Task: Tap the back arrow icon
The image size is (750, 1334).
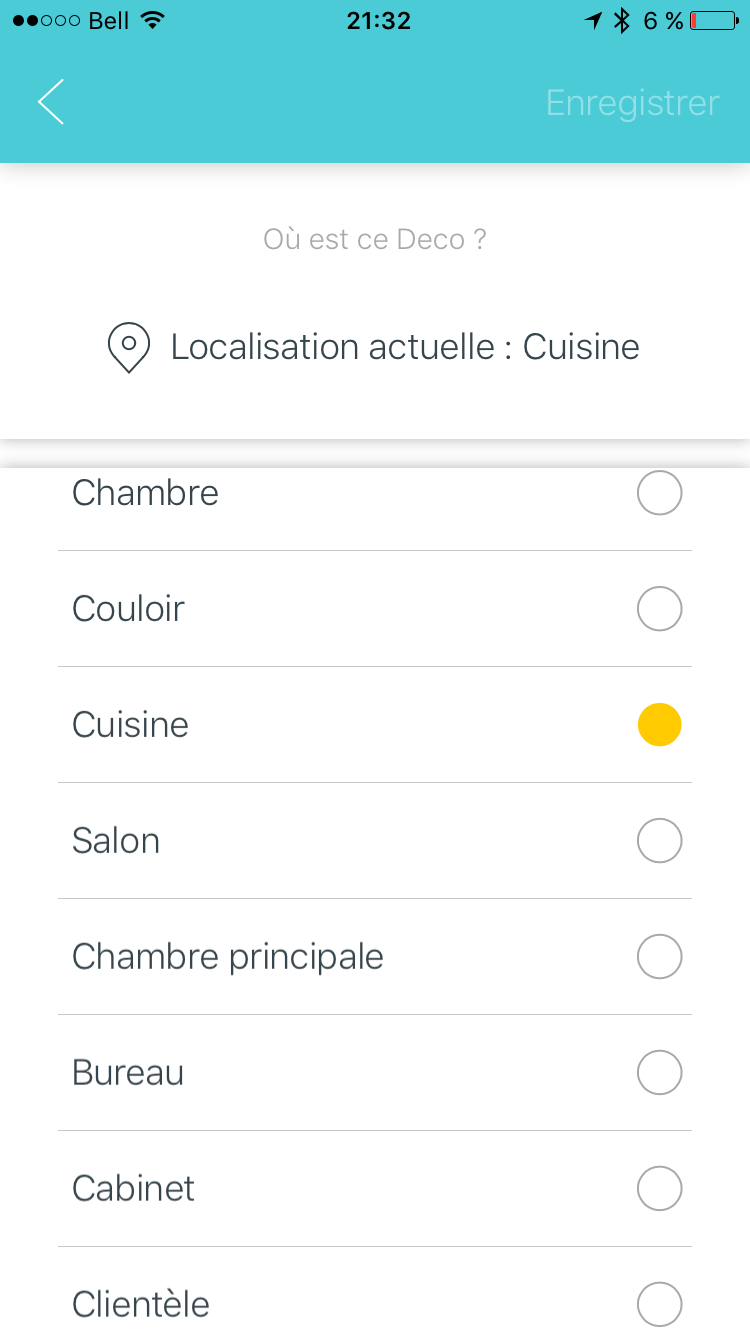Action: pyautogui.click(x=51, y=102)
